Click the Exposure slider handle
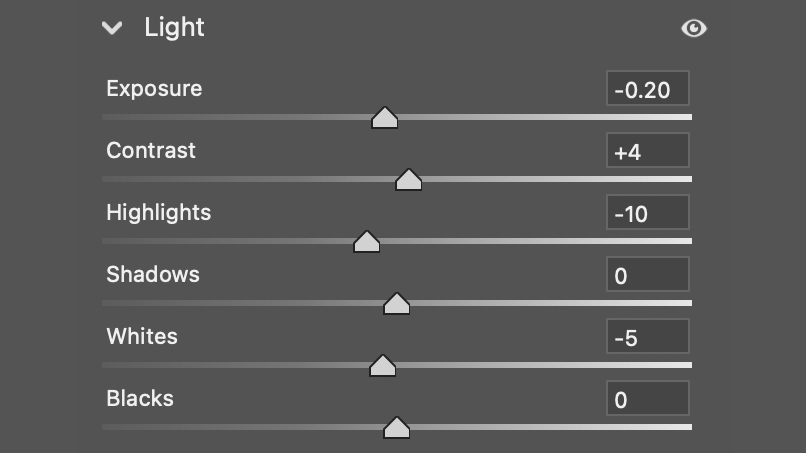The image size is (806, 453). [384, 118]
